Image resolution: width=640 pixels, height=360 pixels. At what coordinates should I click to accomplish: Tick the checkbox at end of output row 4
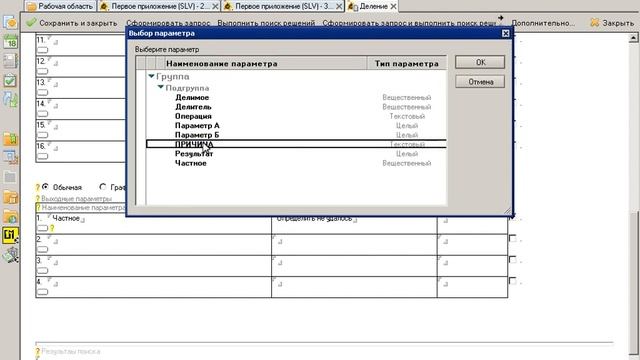(x=513, y=281)
